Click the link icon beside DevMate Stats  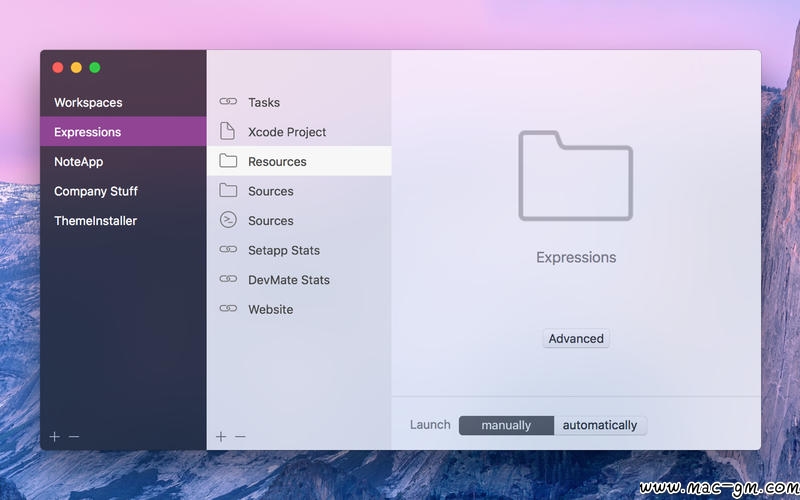point(228,279)
